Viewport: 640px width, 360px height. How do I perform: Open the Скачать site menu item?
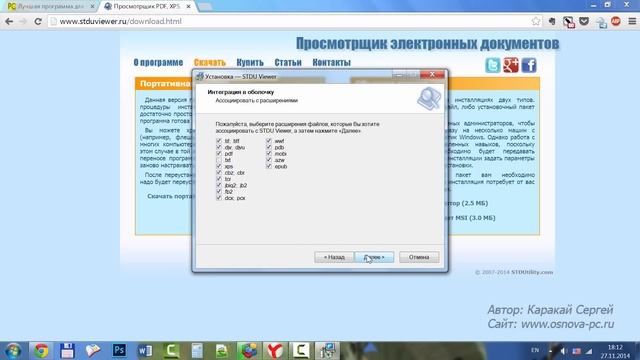click(x=209, y=62)
